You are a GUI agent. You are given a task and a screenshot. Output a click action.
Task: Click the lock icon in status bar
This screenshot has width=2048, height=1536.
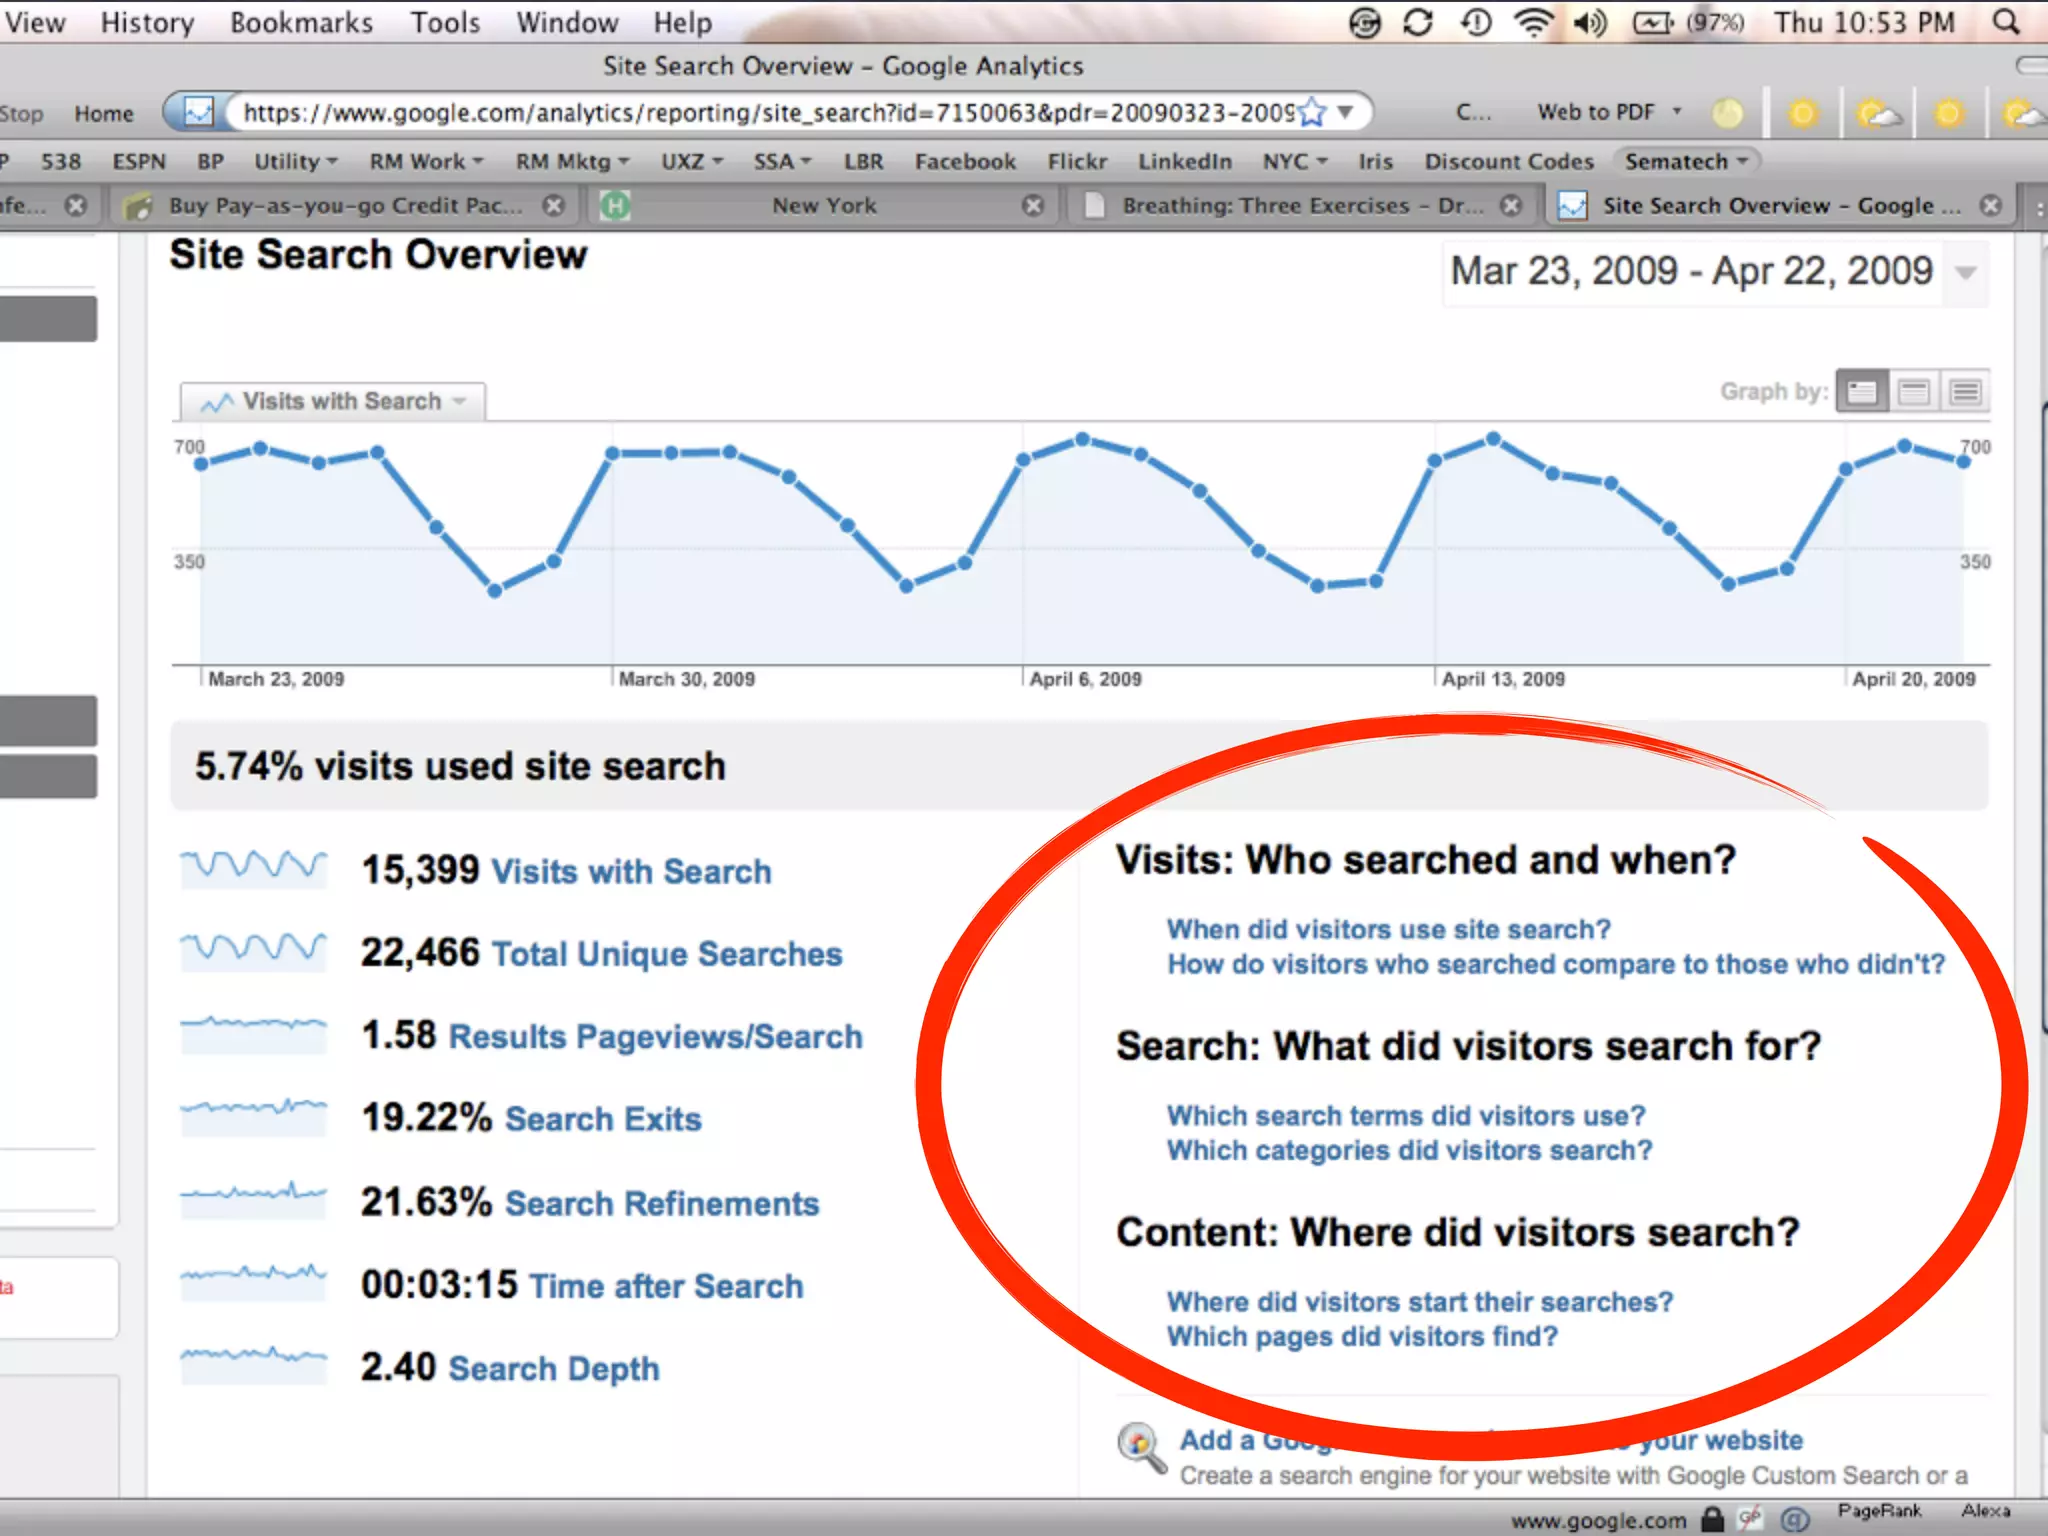tap(1713, 1519)
